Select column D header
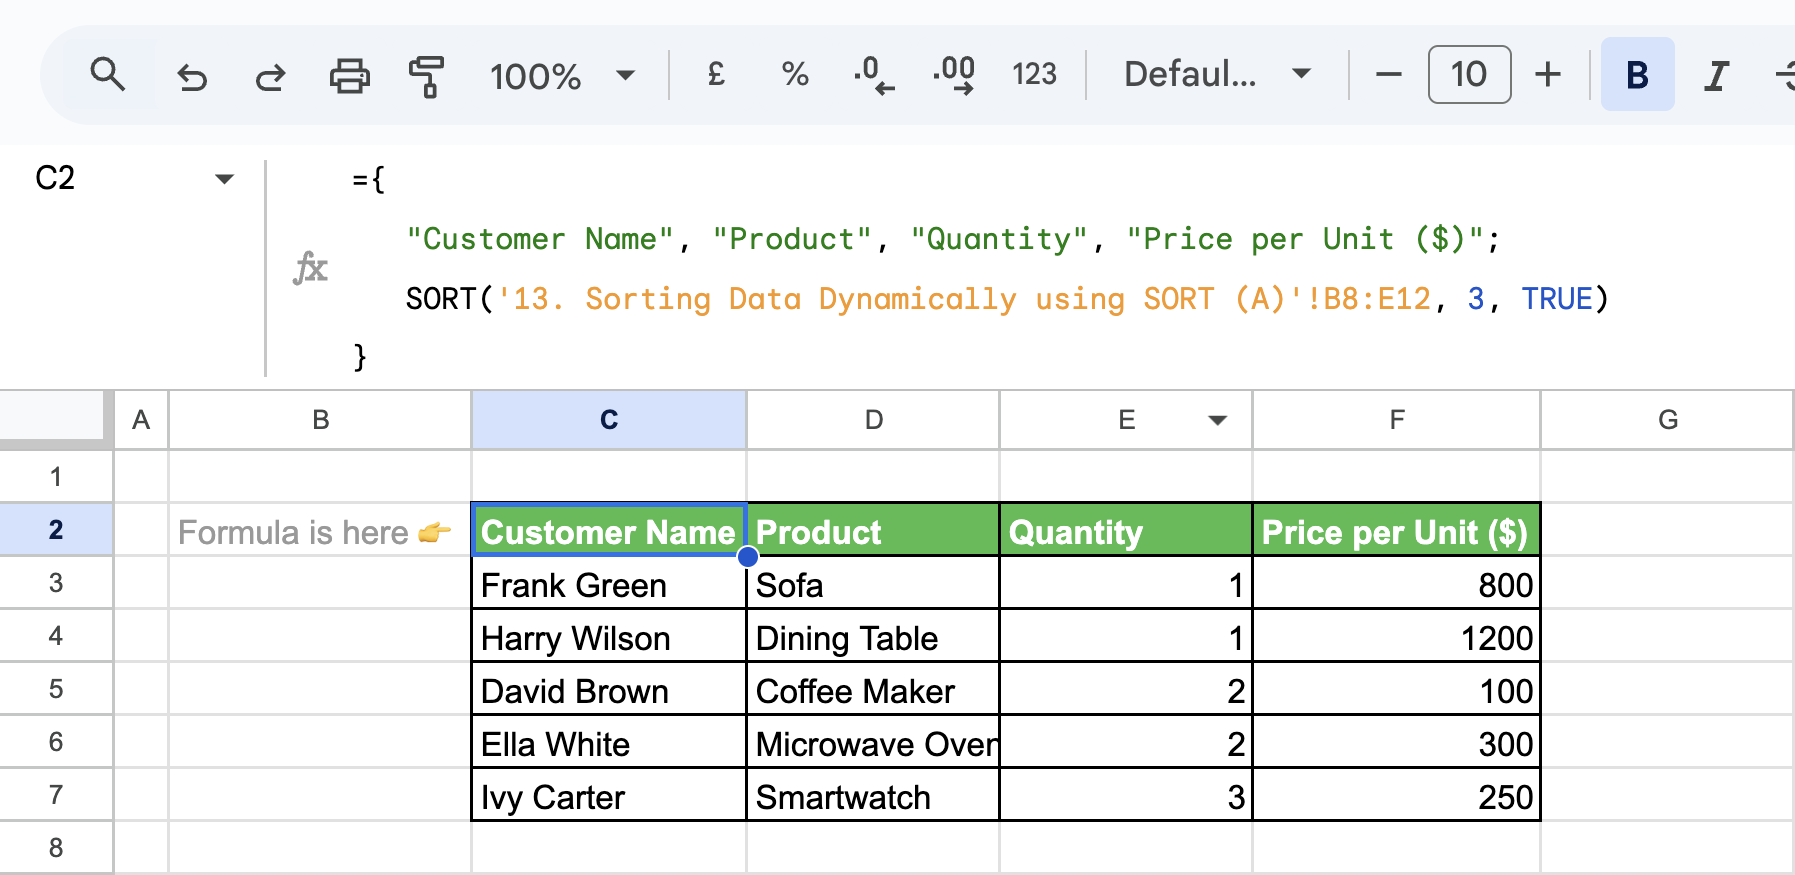The image size is (1795, 875). (873, 420)
